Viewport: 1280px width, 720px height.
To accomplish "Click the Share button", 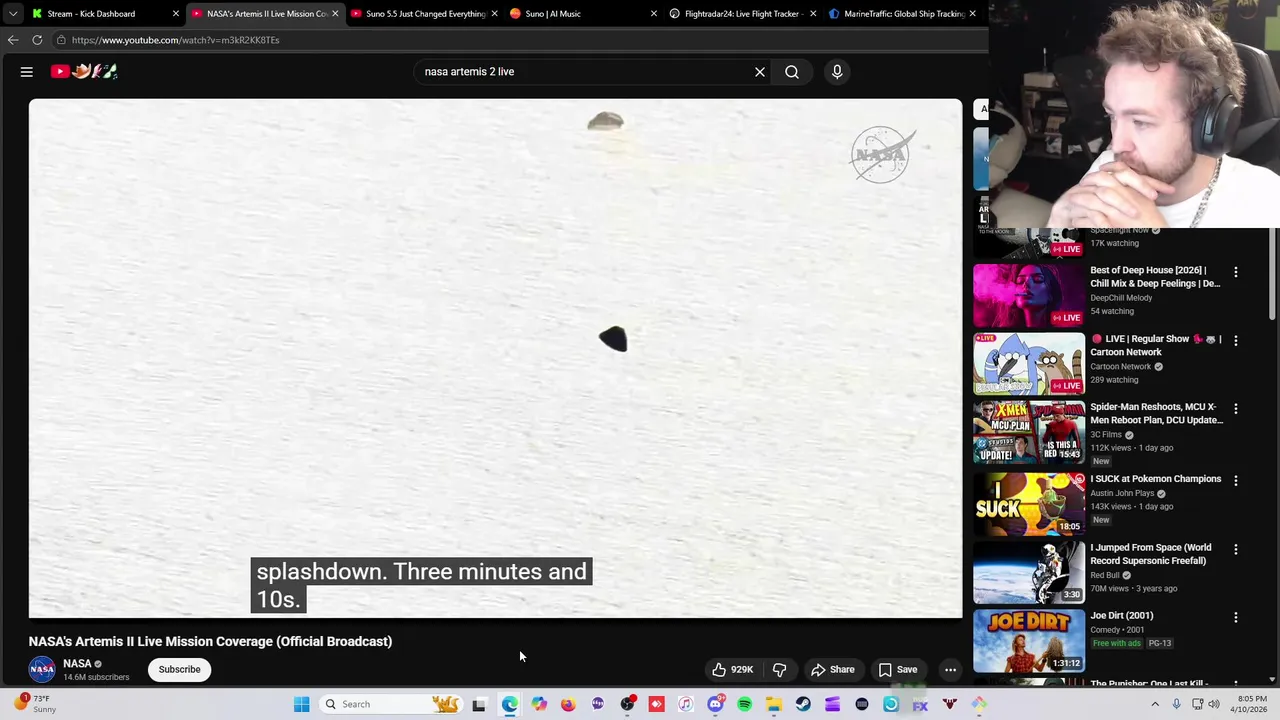I will coord(833,670).
